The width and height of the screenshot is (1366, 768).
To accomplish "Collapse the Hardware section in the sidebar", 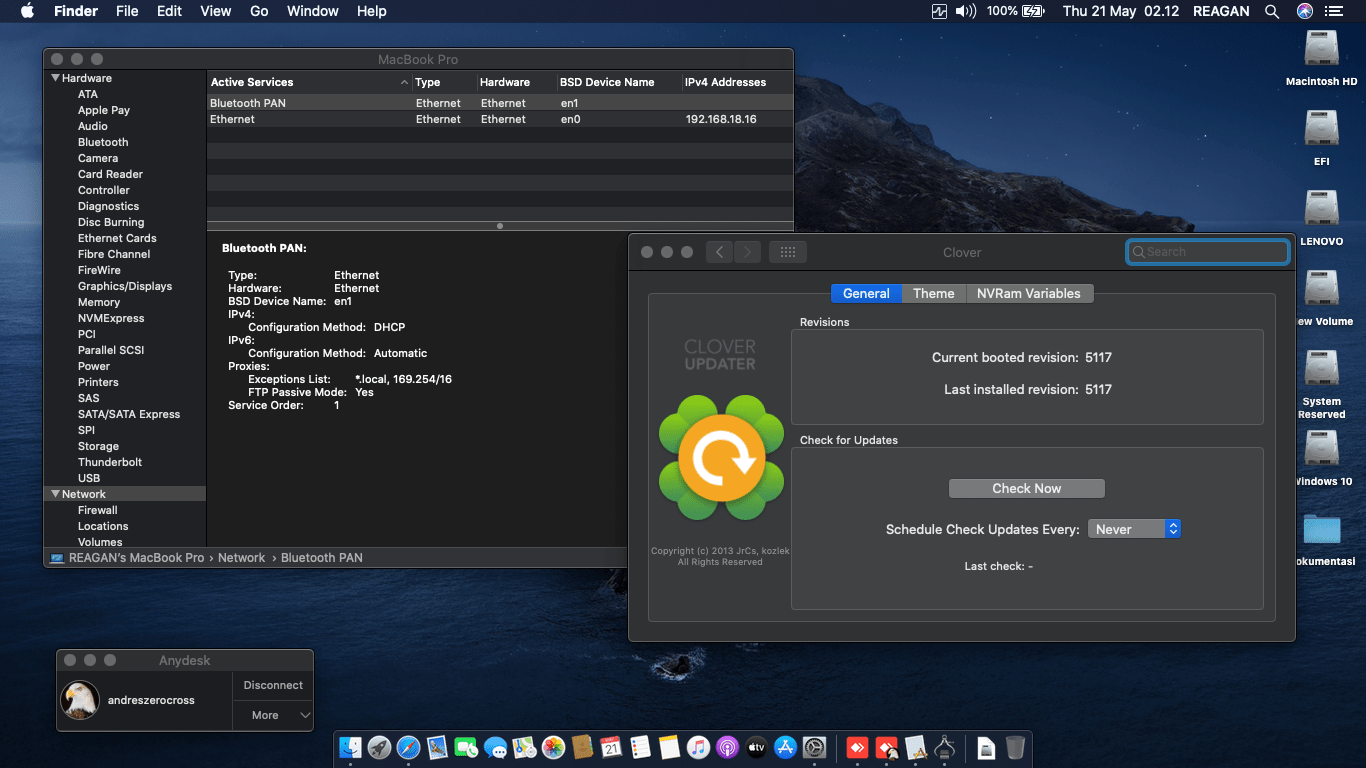I will (x=56, y=78).
